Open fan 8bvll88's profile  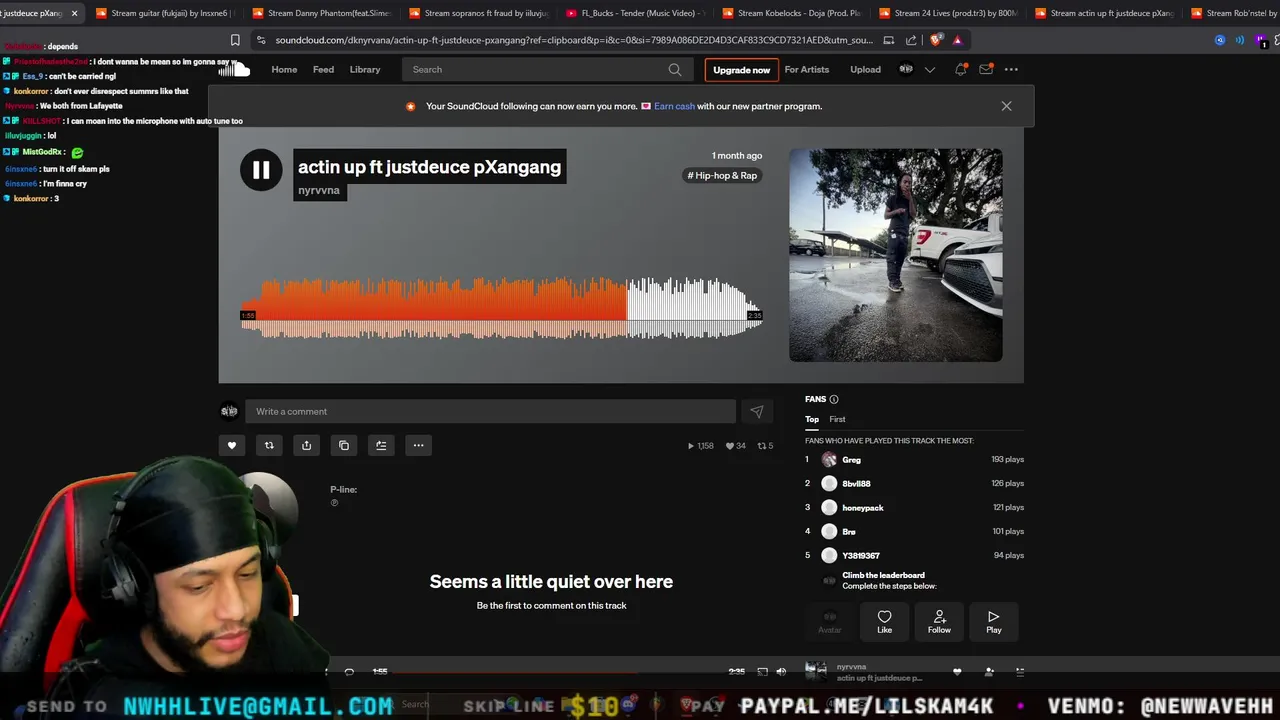tap(856, 484)
